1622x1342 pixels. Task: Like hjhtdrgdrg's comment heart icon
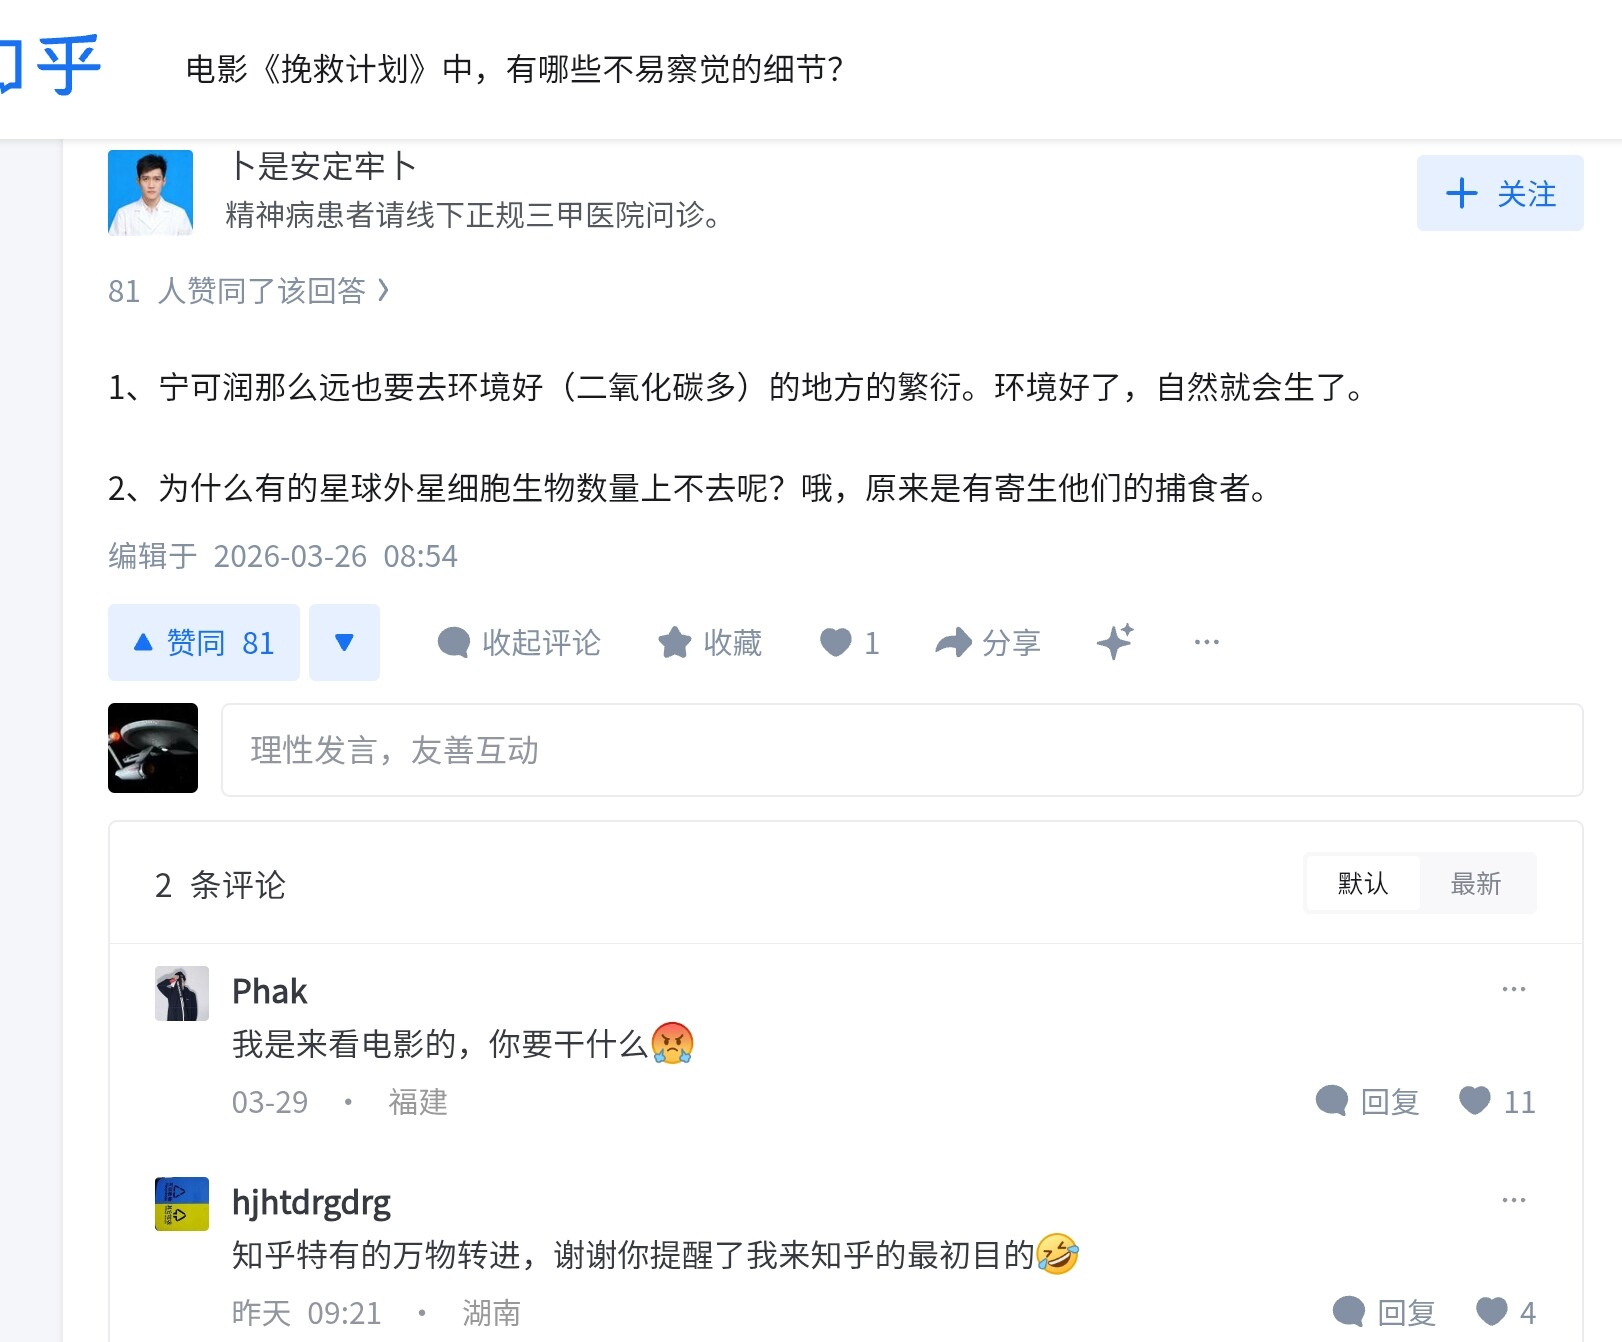(x=1492, y=1311)
